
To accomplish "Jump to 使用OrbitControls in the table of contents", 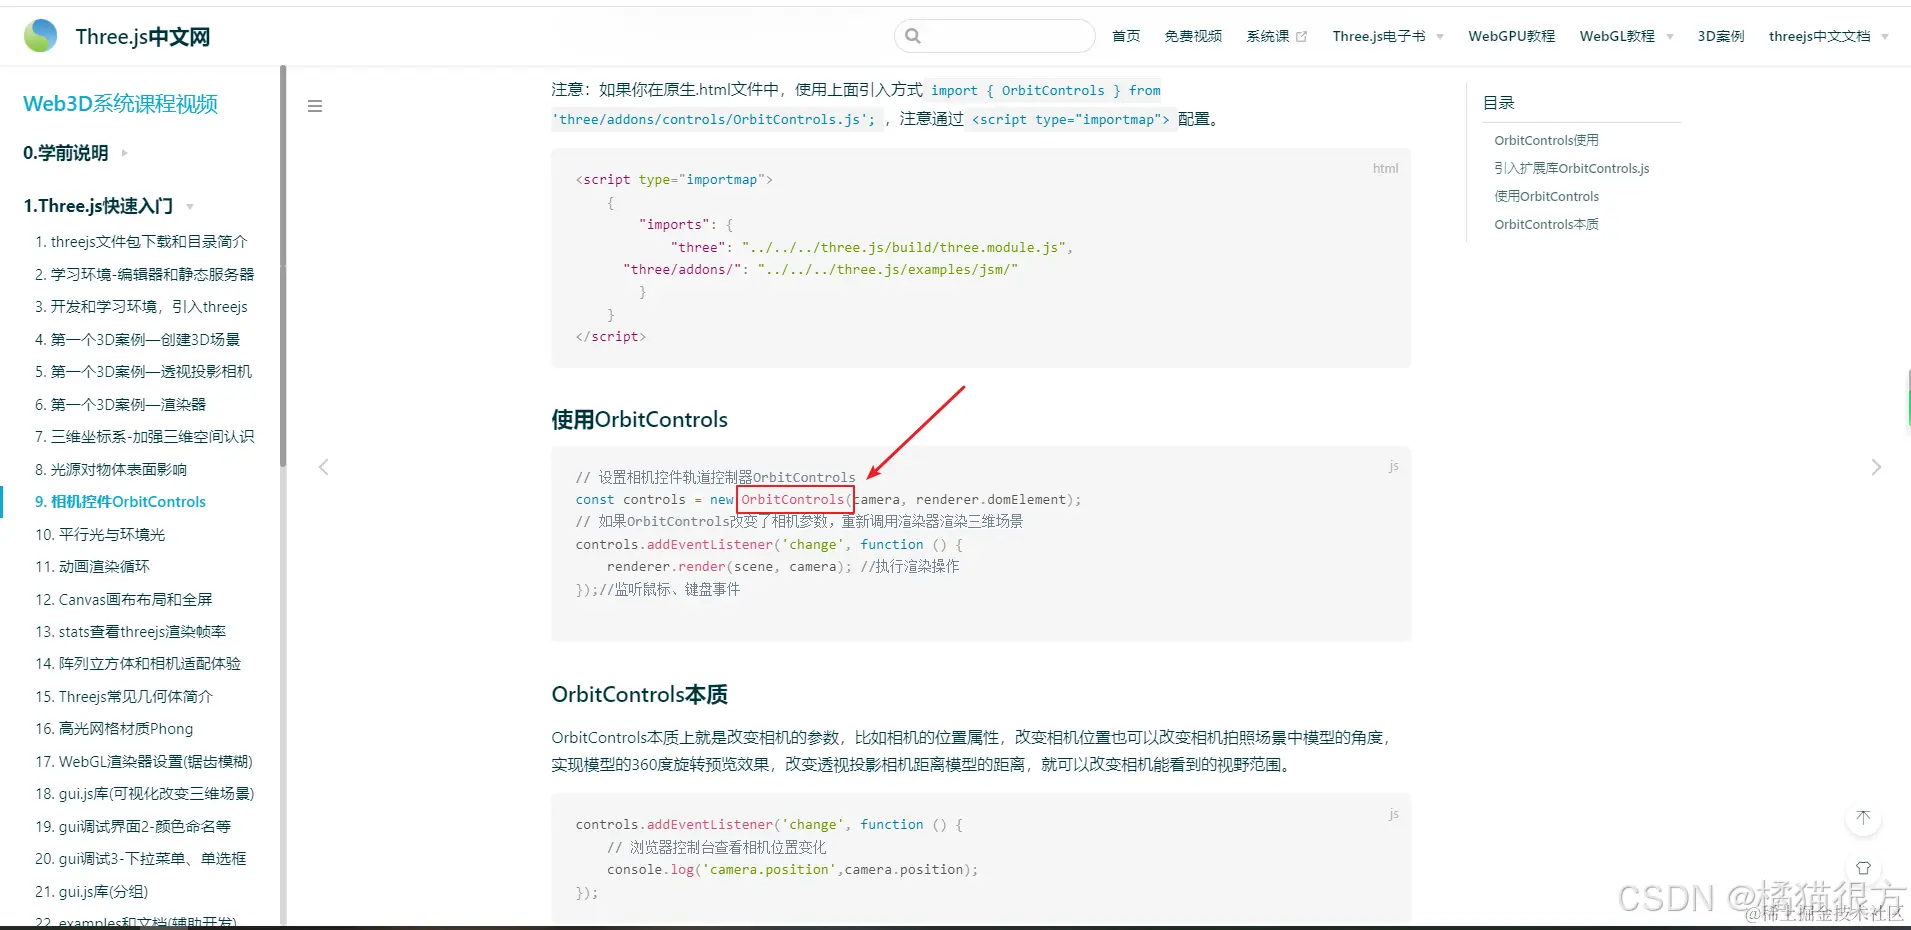I will [1547, 196].
